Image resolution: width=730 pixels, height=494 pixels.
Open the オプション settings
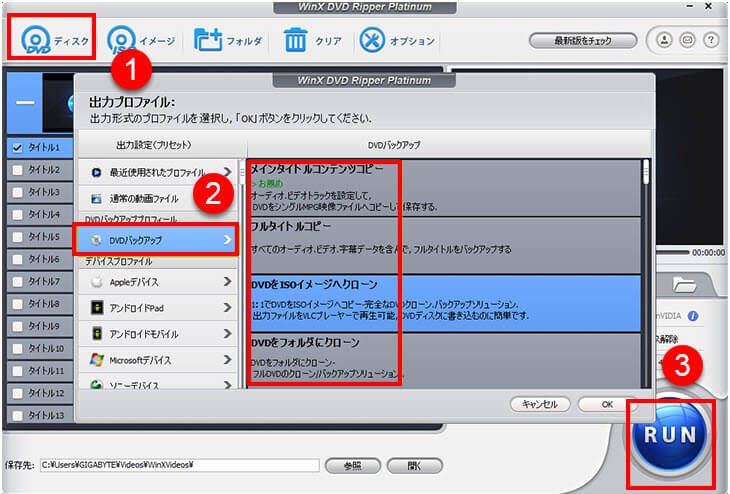(x=397, y=41)
